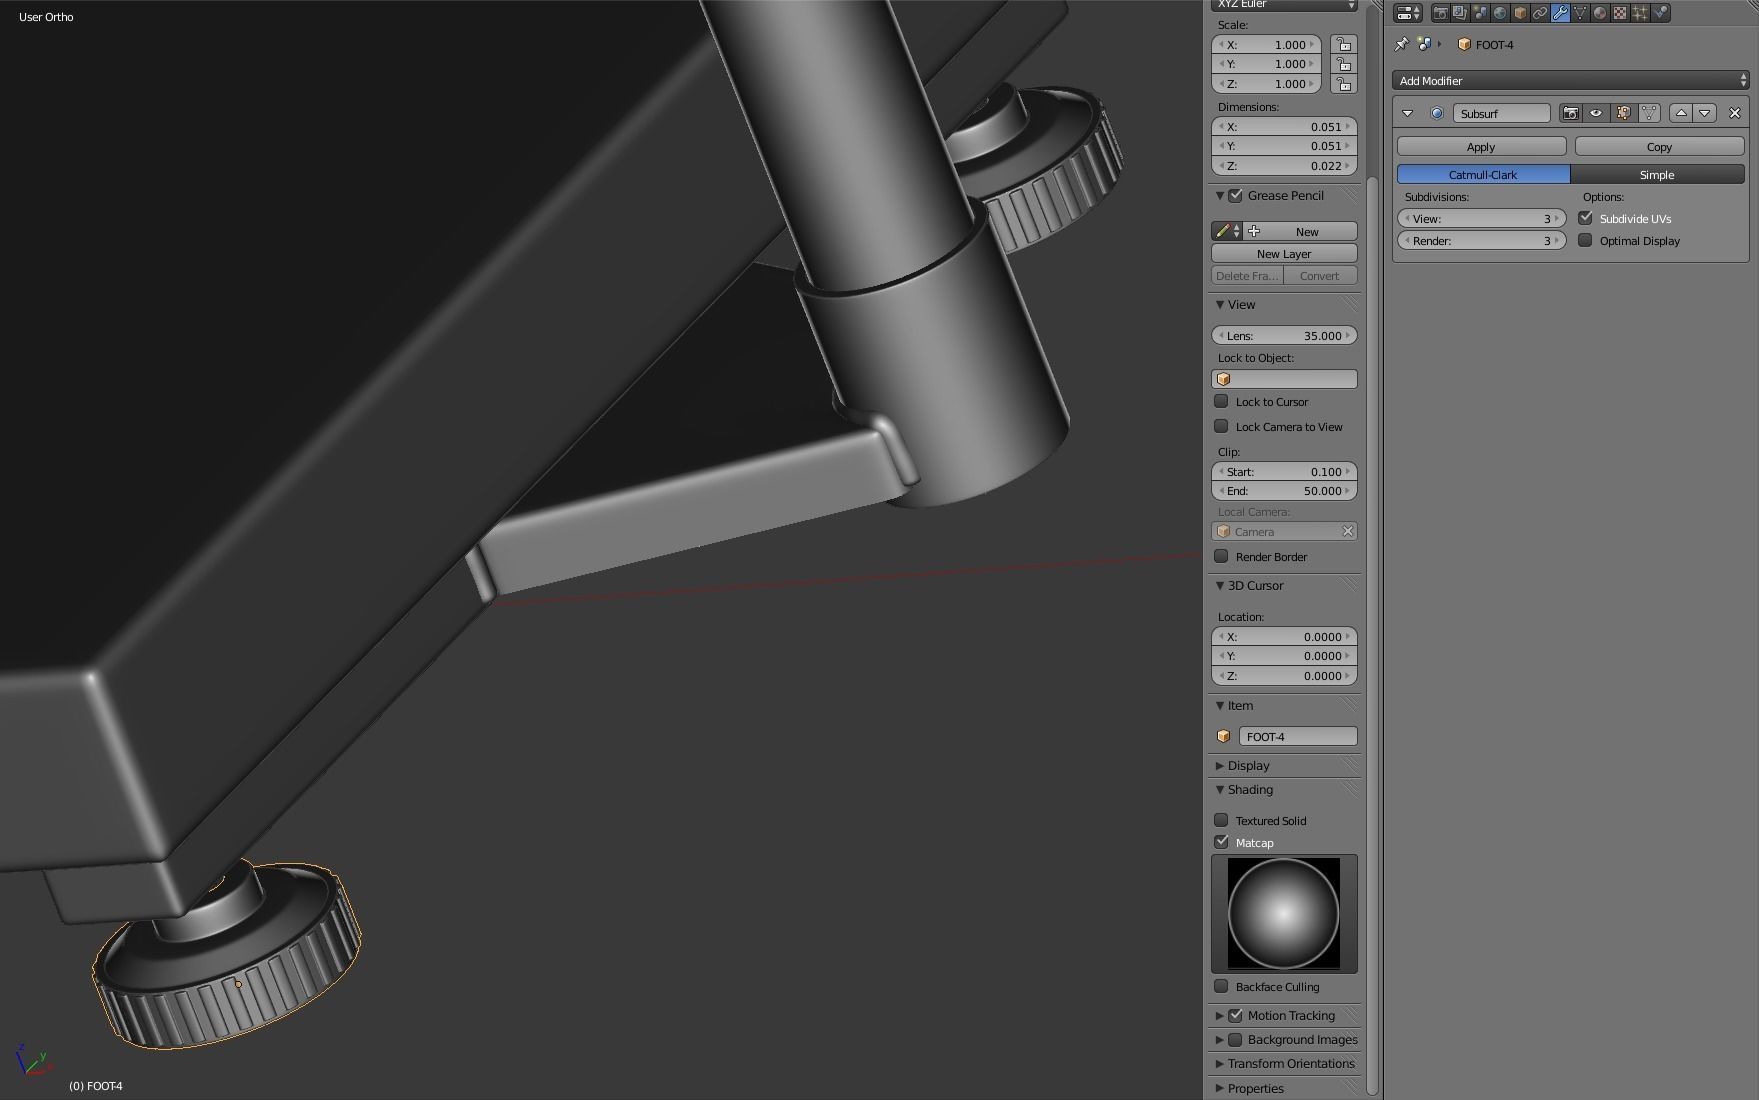Image resolution: width=1759 pixels, height=1100 pixels.
Task: Click the Scale X value field
Action: point(1266,44)
